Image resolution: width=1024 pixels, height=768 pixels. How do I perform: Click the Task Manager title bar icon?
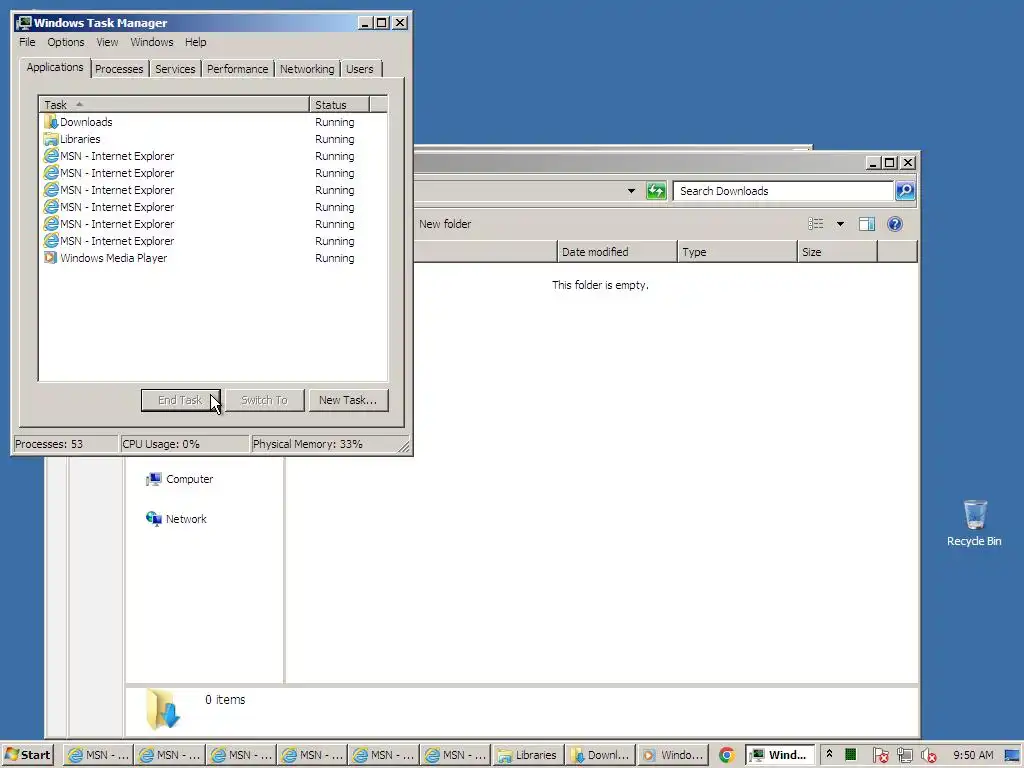24,23
